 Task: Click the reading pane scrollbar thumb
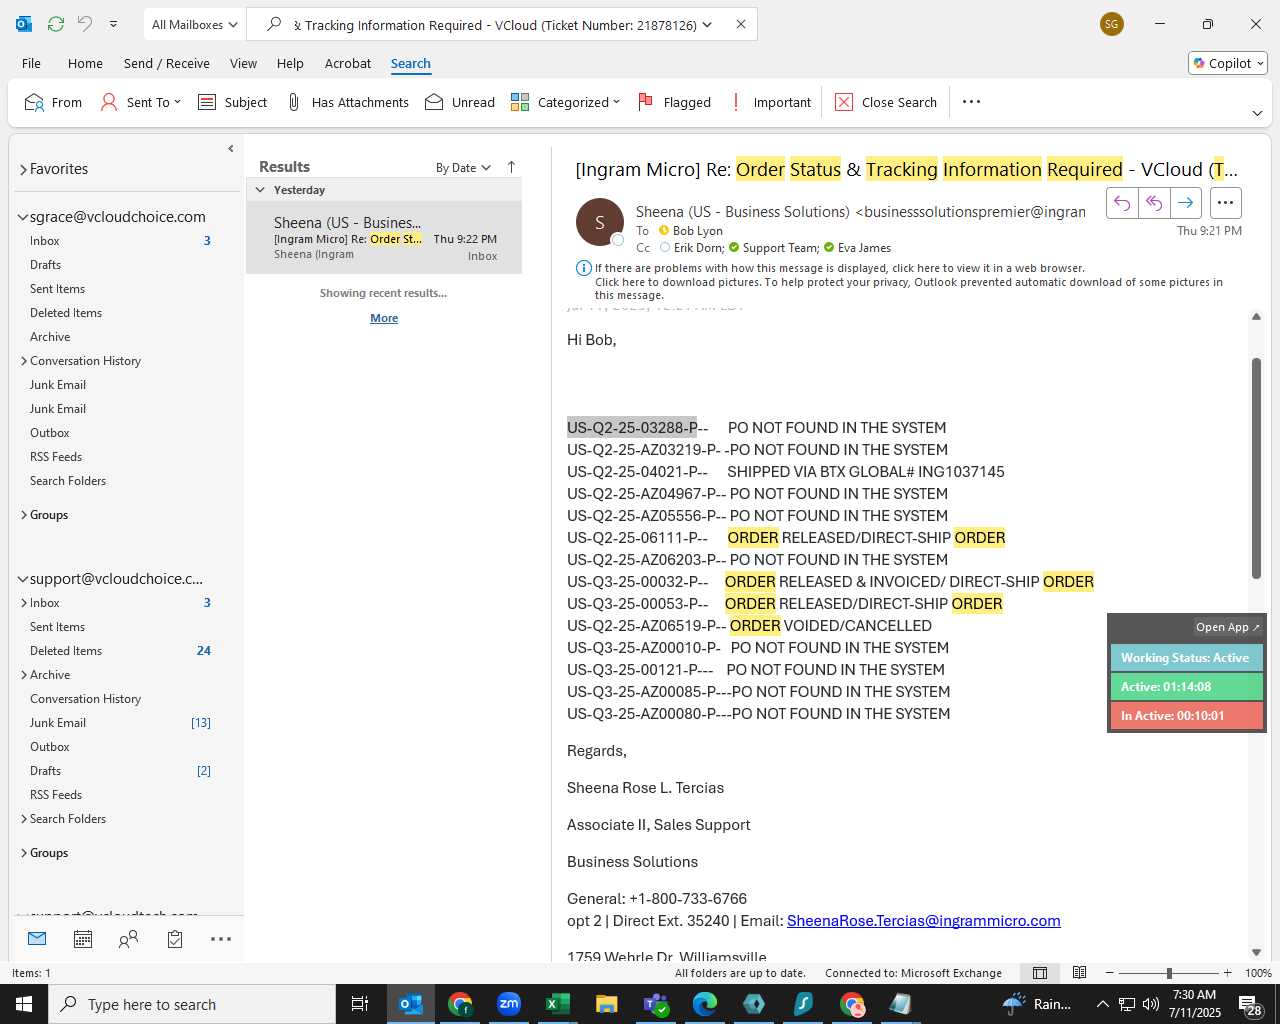tap(1256, 468)
